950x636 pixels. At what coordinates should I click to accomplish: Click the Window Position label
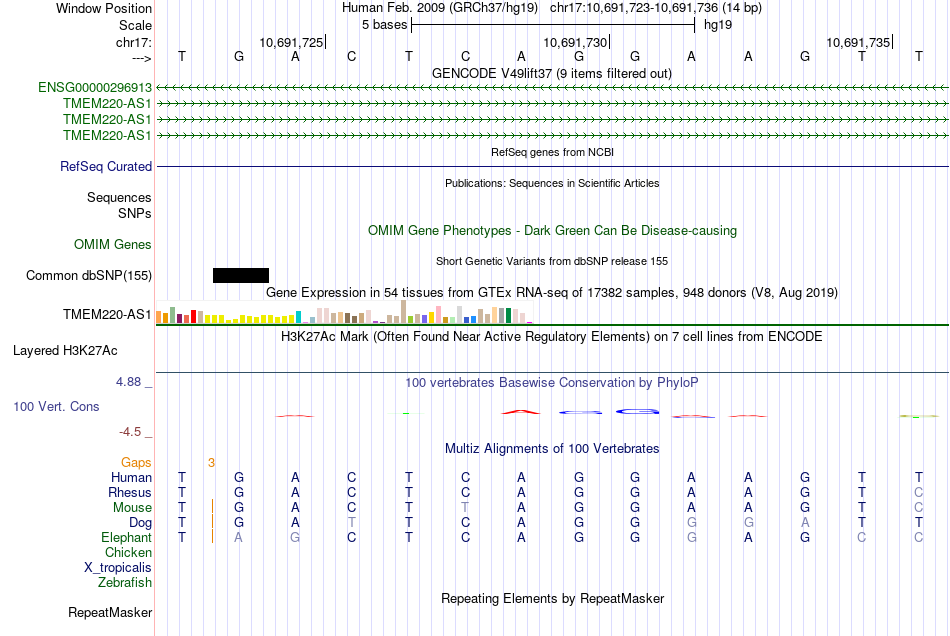(x=104, y=8)
